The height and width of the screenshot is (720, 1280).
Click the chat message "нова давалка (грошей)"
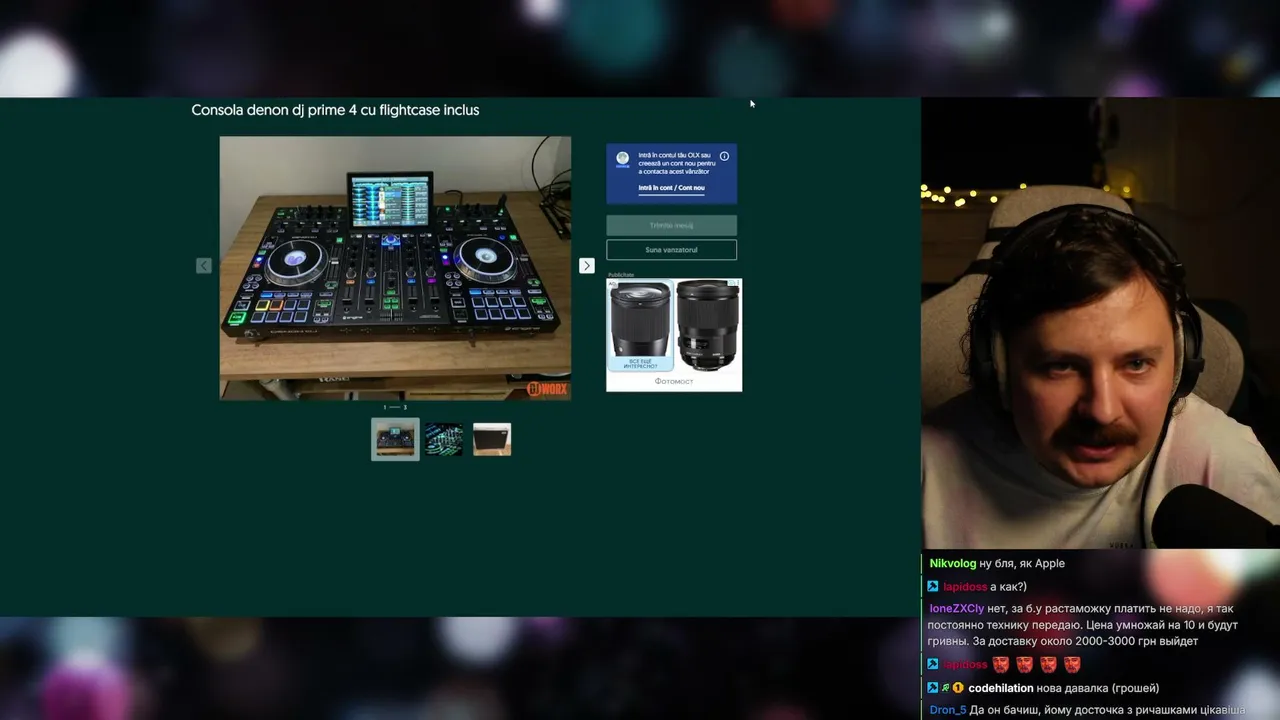(x=1099, y=688)
